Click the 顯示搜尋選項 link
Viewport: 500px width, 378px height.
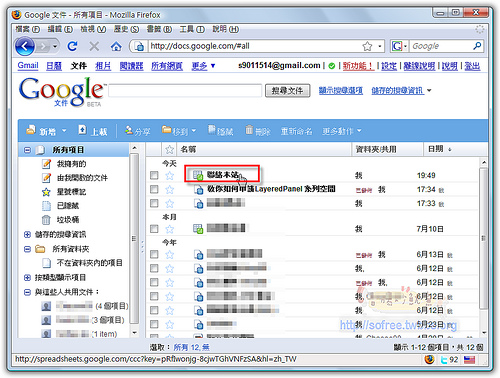coord(341,90)
